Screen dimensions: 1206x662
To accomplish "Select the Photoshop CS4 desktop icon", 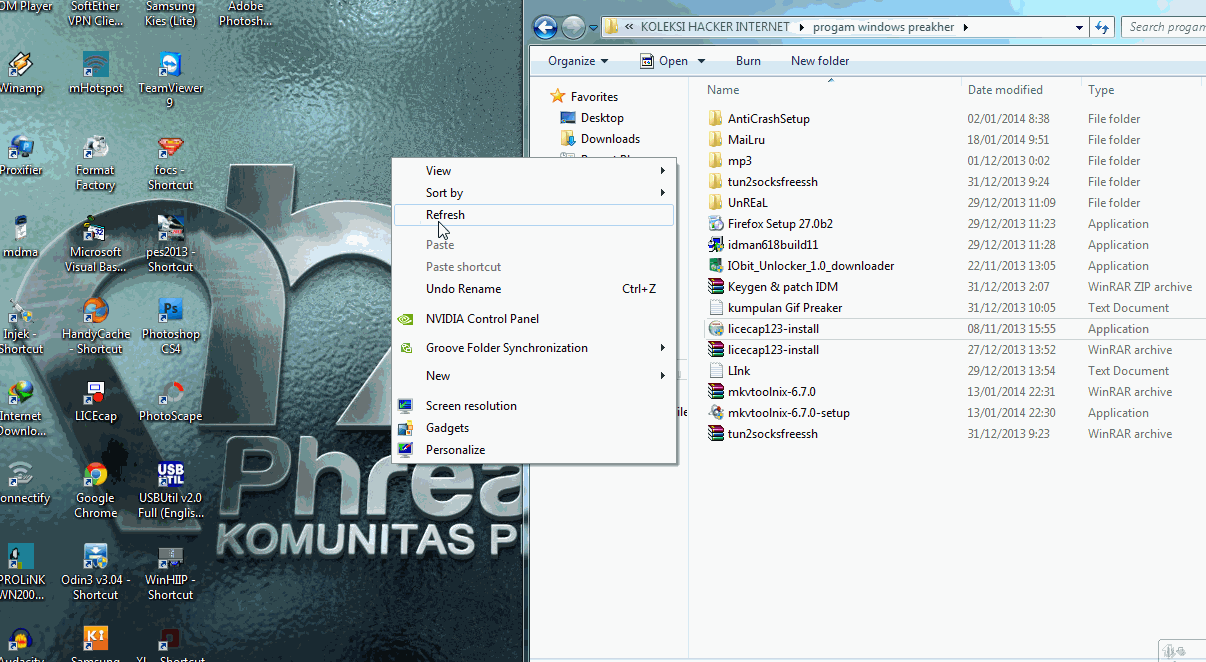I will point(171,326).
